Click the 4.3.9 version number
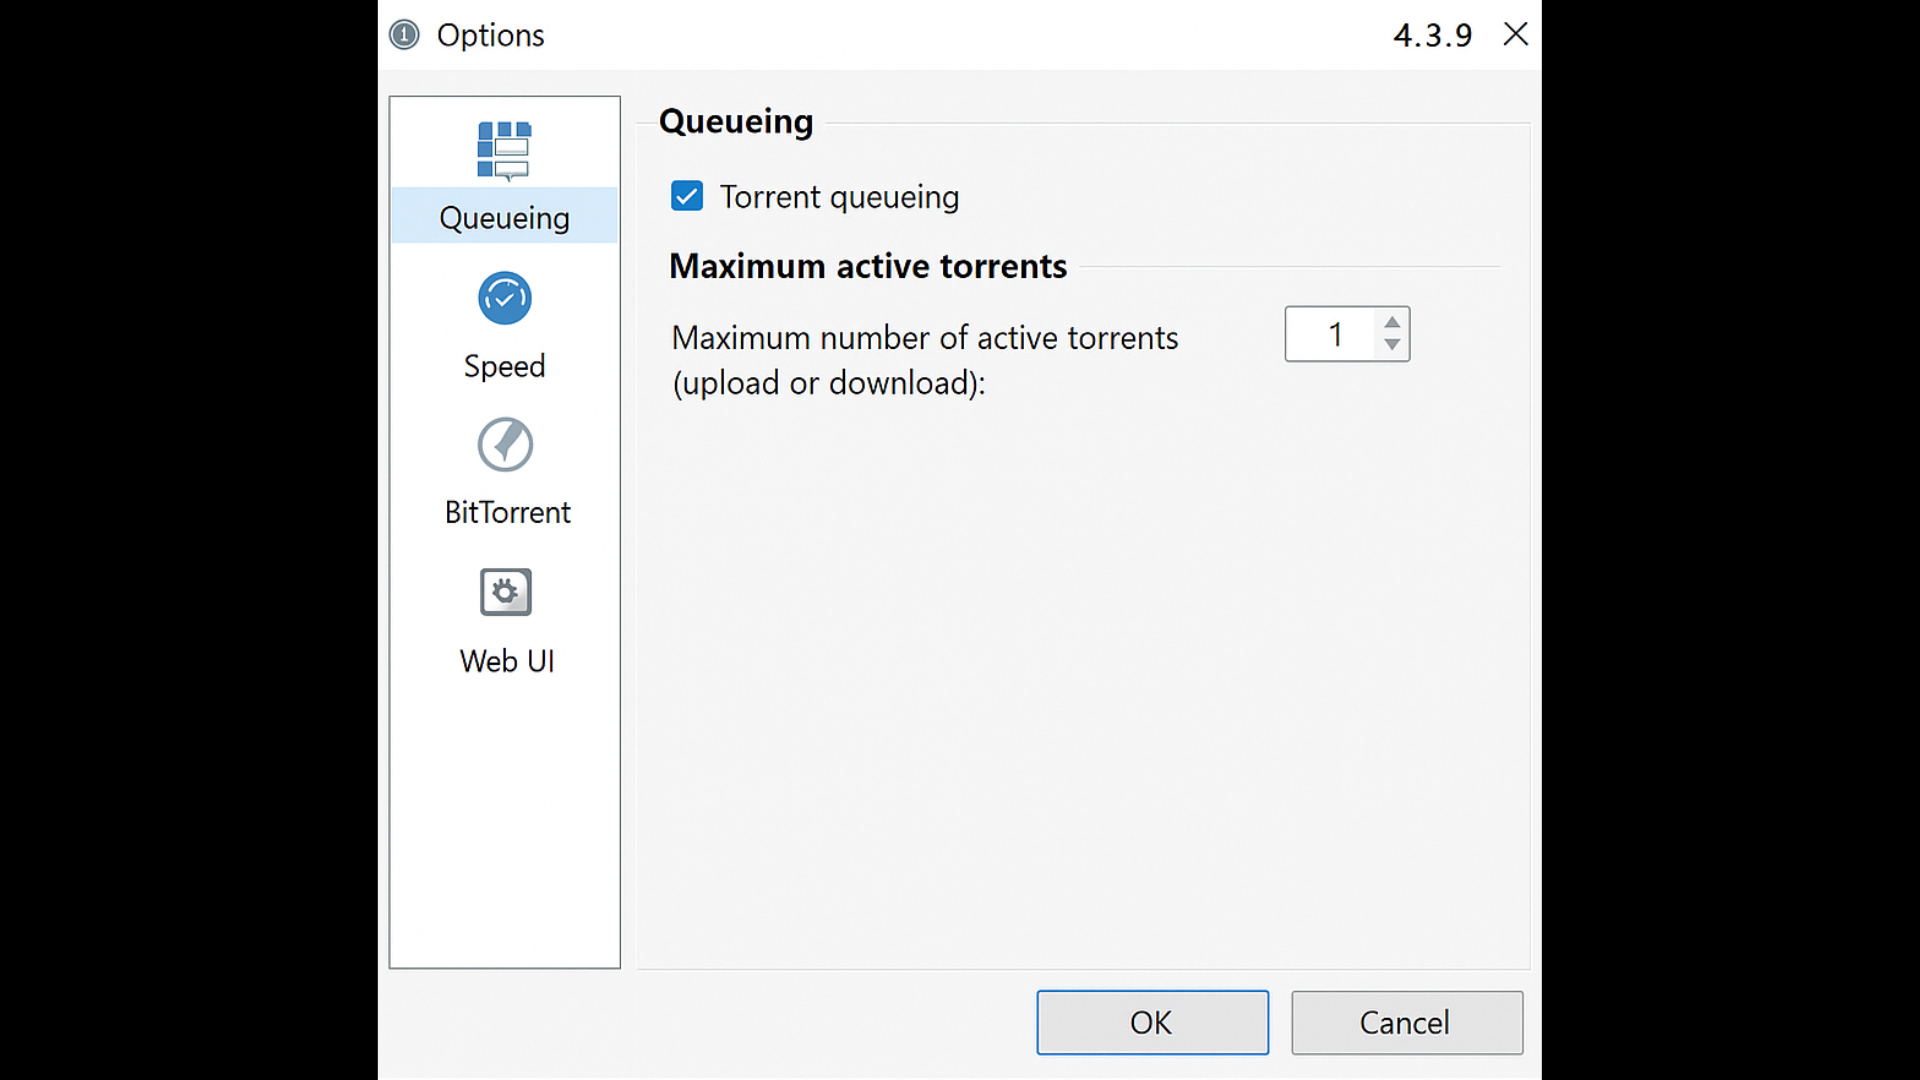1920x1080 pixels. pyautogui.click(x=1432, y=35)
